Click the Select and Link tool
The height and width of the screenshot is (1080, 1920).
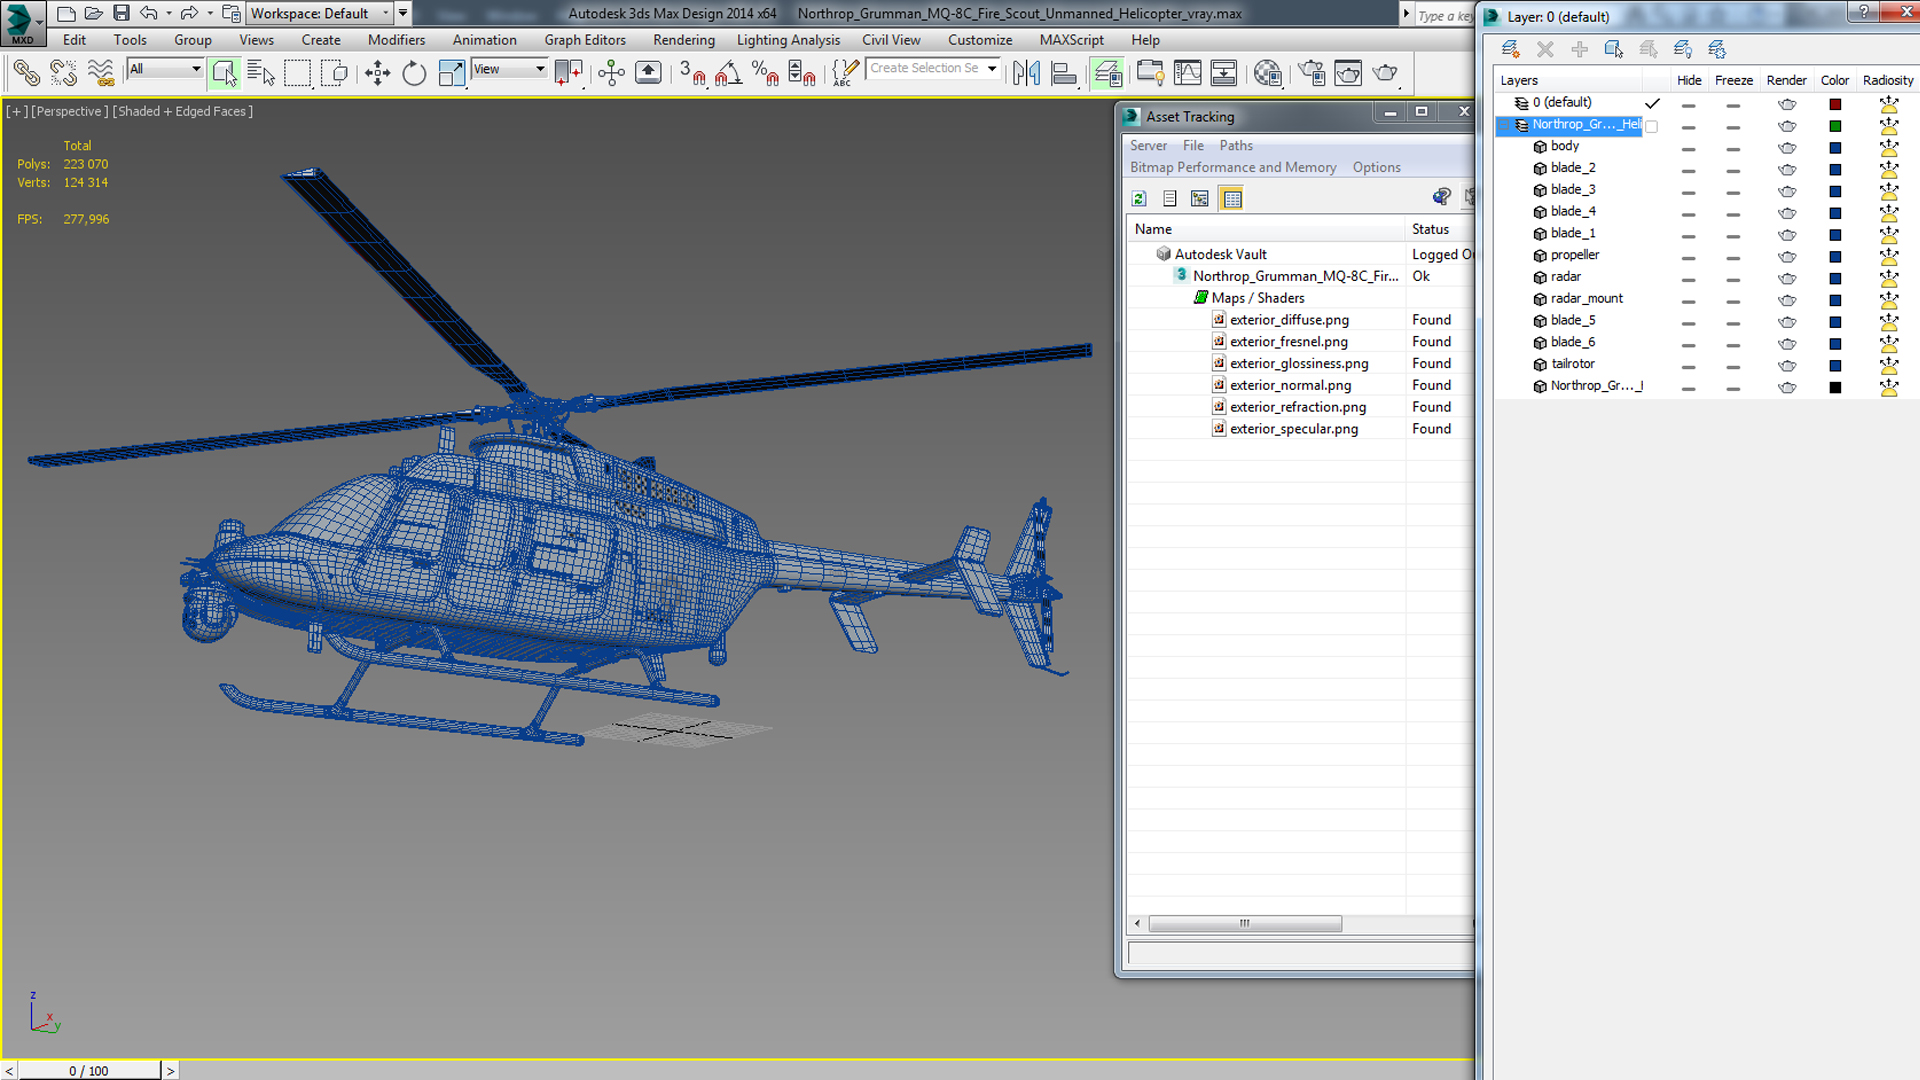pos(27,73)
